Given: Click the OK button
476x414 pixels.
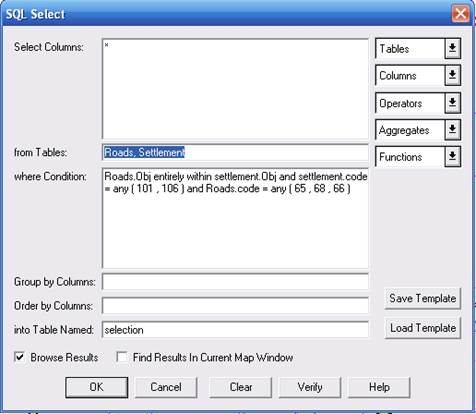Looking at the screenshot, I should point(97,387).
